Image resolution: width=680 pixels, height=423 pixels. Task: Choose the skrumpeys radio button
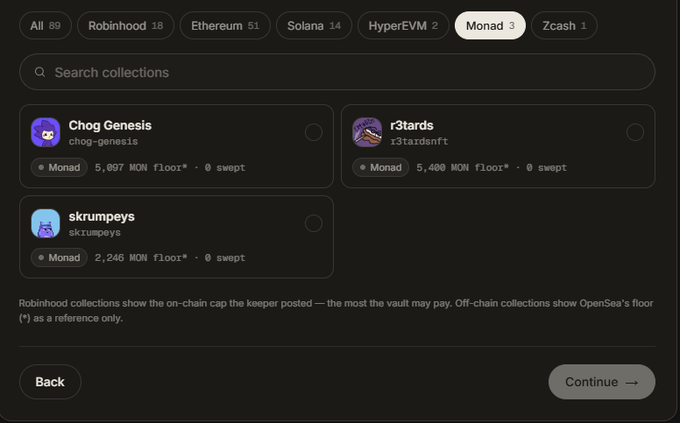[314, 223]
